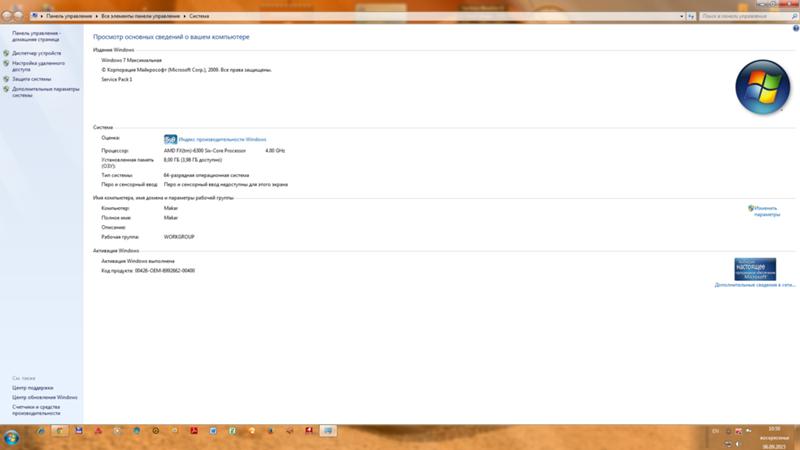Open Дополнительные параметры системы link
This screenshot has height=450, width=800.
(x=46, y=92)
